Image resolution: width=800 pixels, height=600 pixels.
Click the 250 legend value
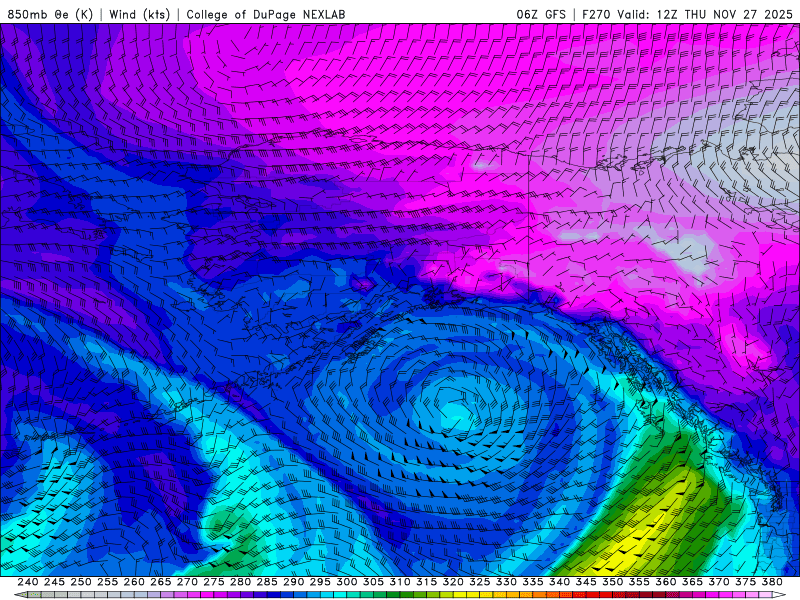(81, 582)
